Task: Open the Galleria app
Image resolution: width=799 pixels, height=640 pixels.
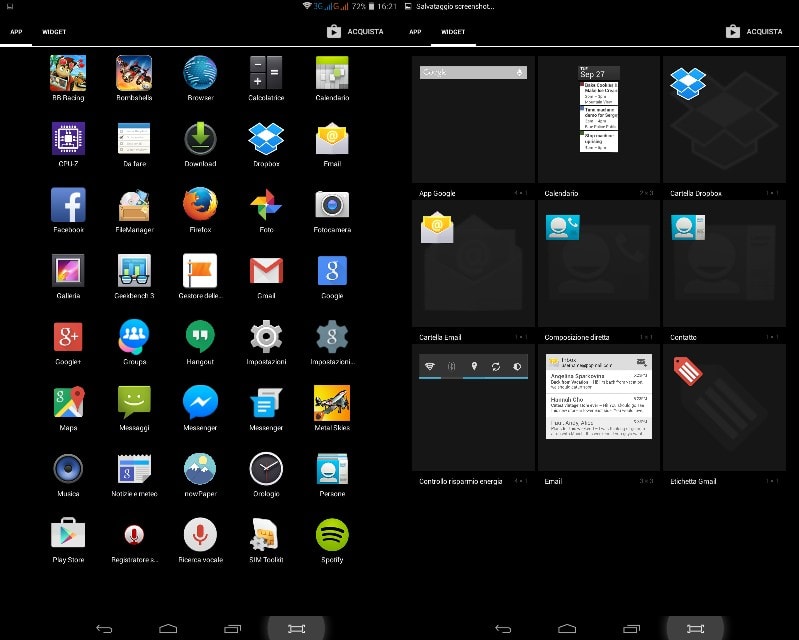Action: click(68, 271)
